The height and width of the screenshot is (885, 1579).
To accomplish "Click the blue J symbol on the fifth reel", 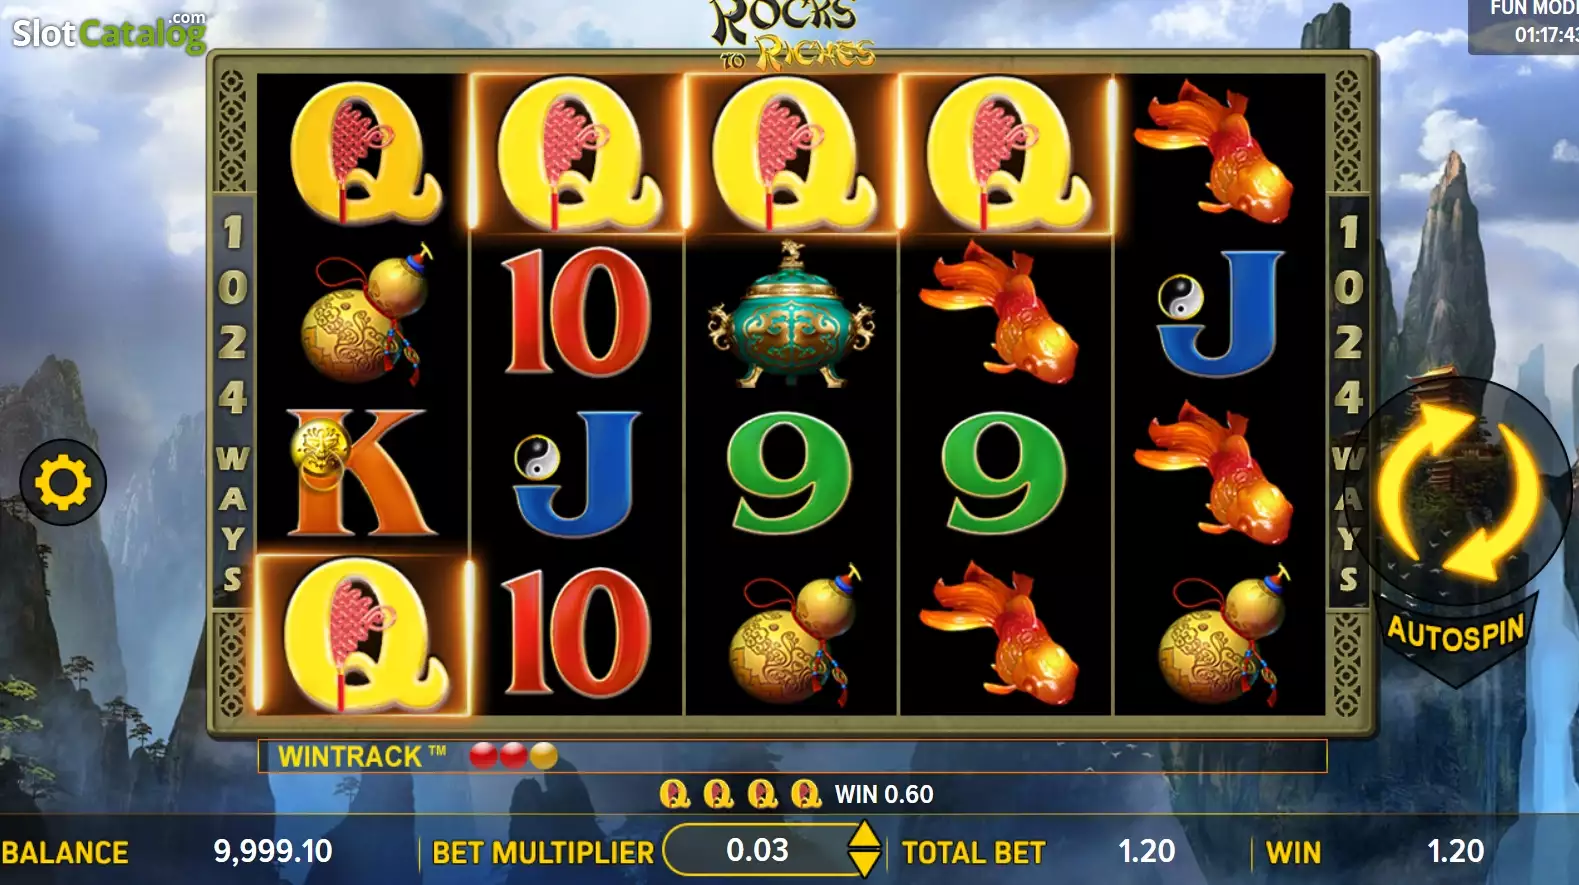I will pyautogui.click(x=1220, y=312).
